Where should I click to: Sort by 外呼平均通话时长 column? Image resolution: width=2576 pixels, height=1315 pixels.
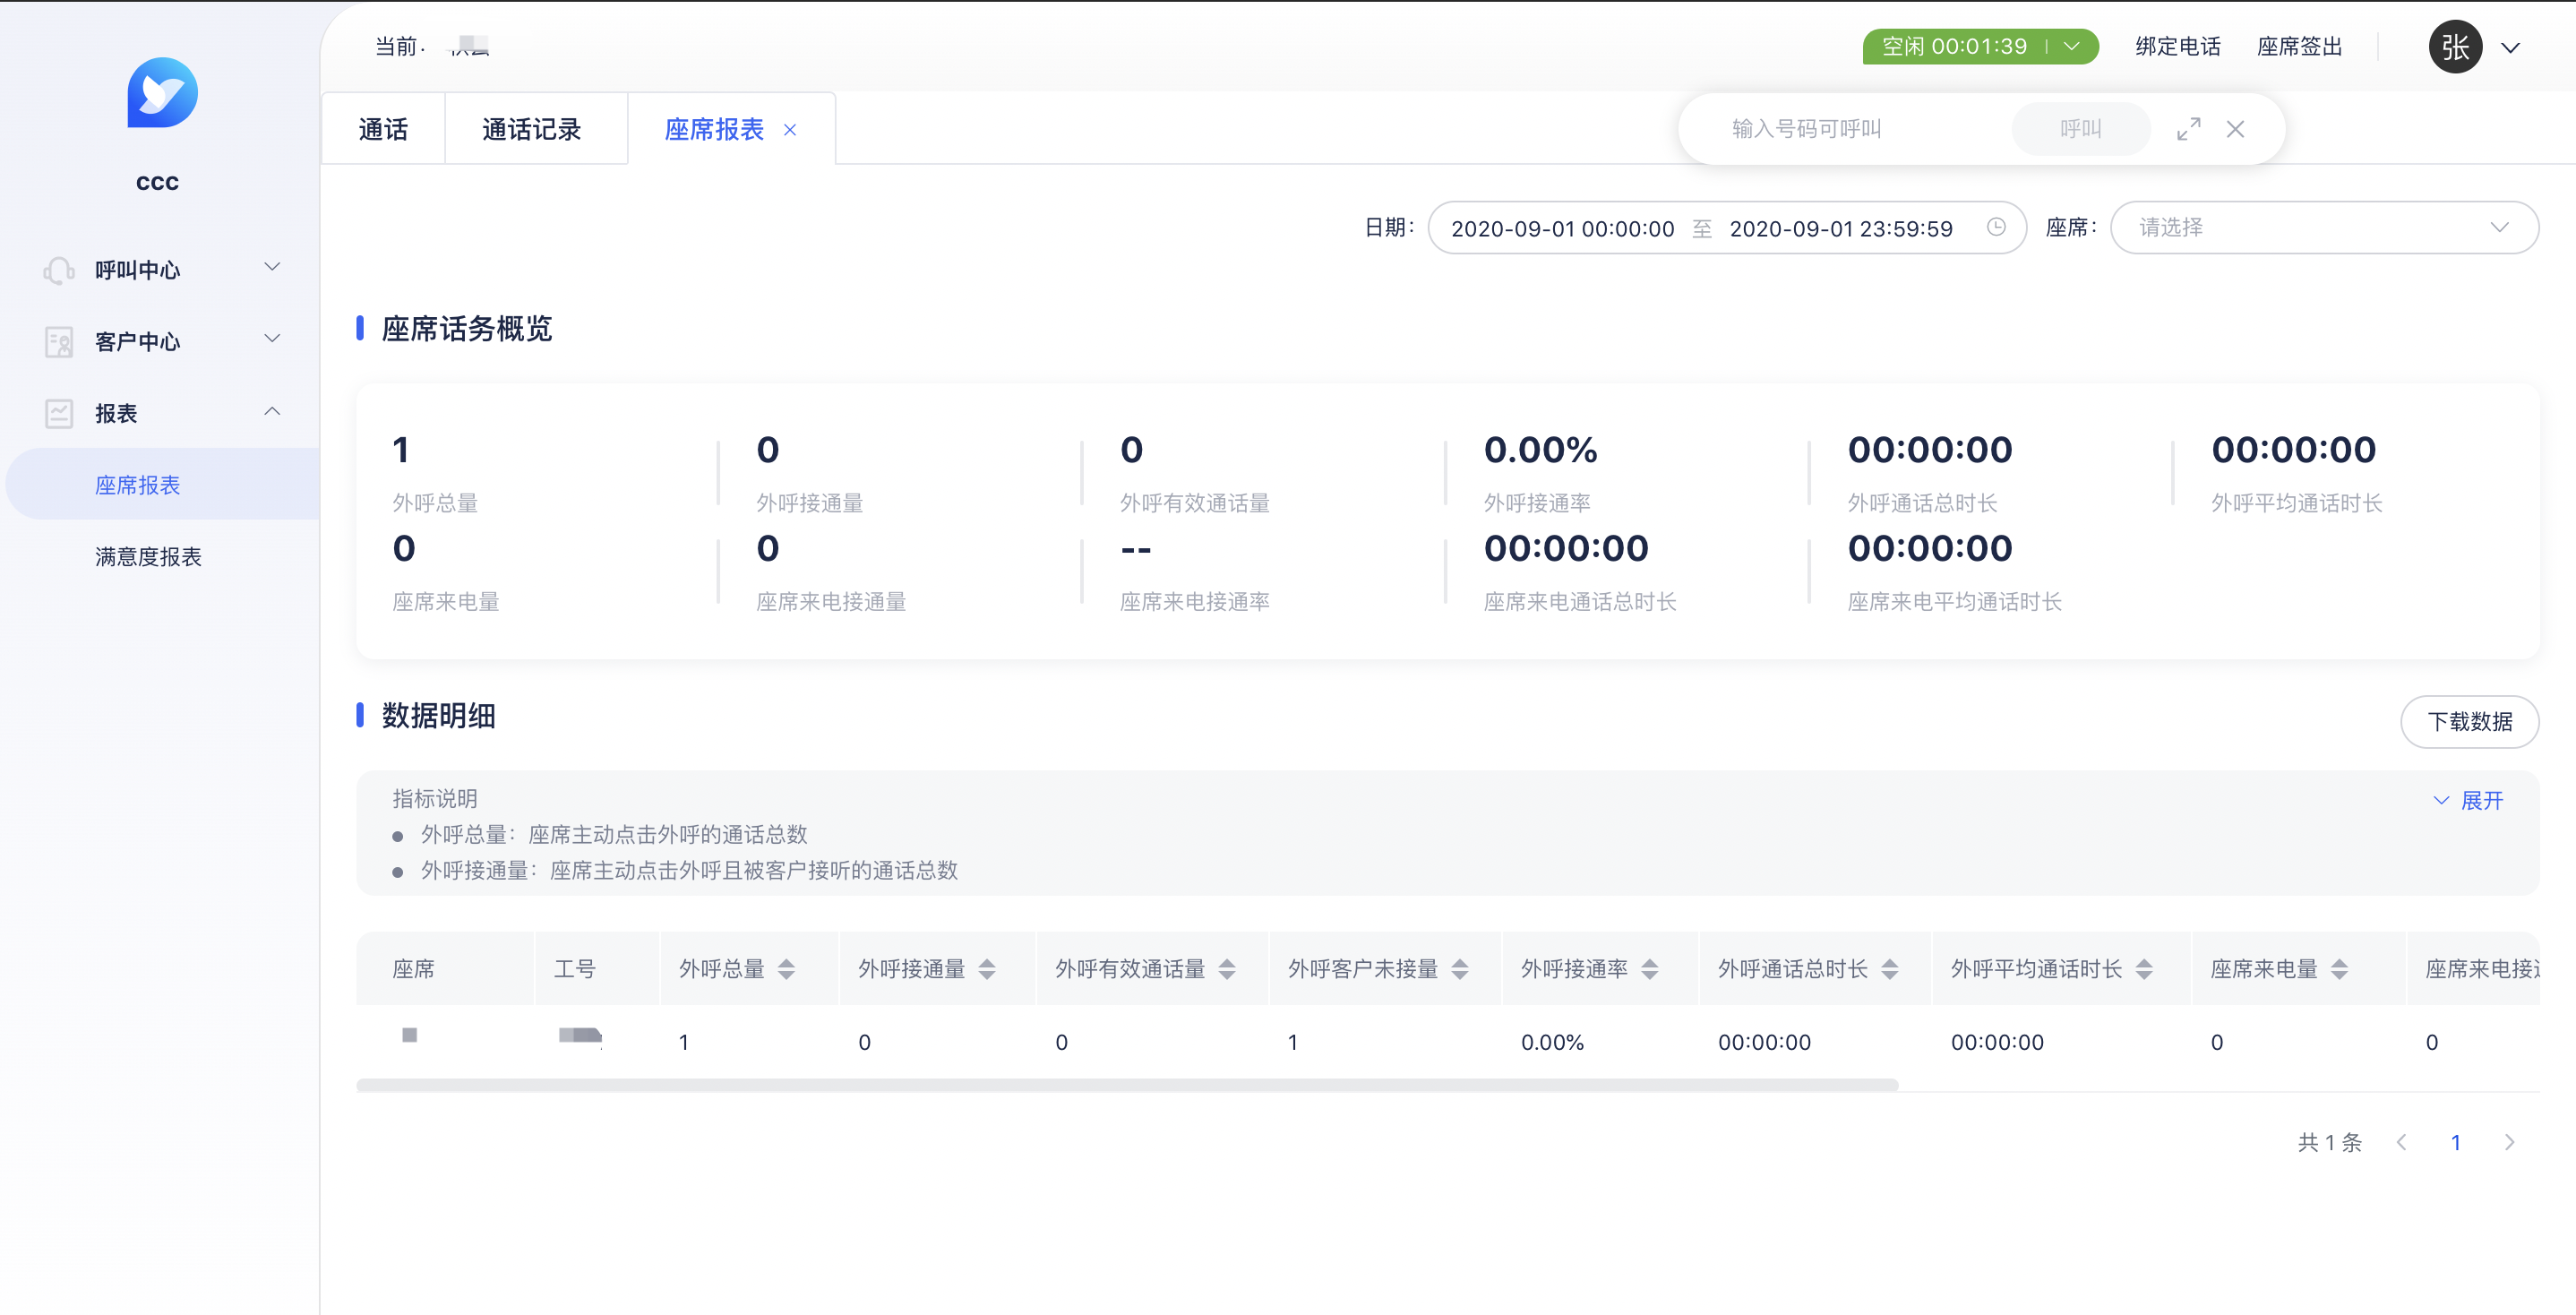[2144, 969]
